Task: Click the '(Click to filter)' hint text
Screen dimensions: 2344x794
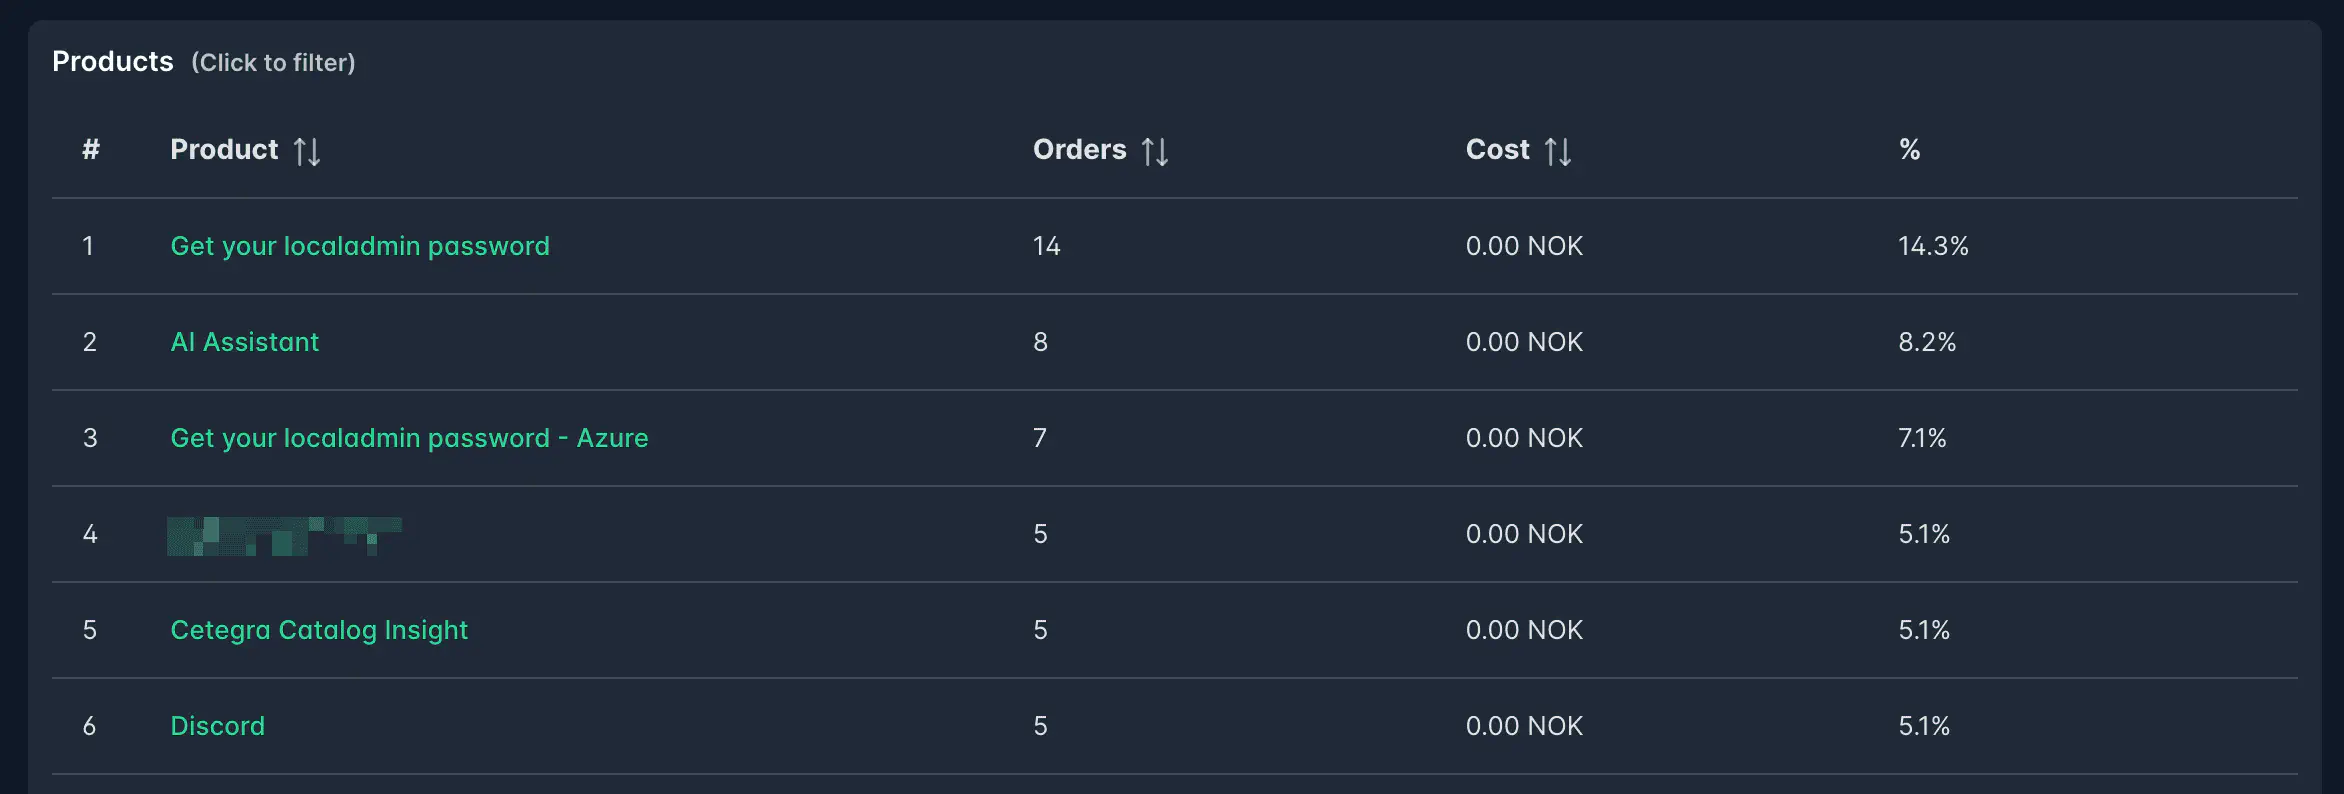Action: 273,62
